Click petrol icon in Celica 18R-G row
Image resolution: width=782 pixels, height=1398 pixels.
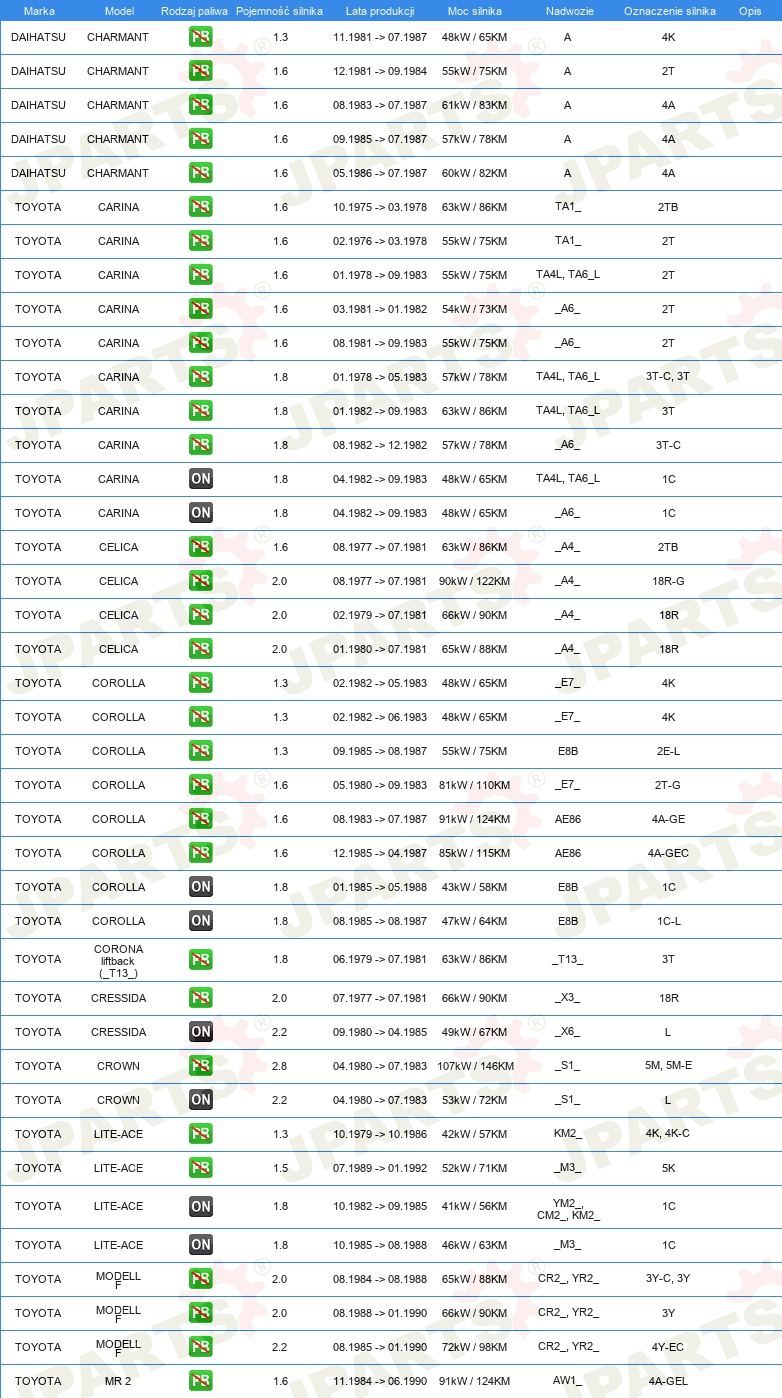(x=201, y=581)
